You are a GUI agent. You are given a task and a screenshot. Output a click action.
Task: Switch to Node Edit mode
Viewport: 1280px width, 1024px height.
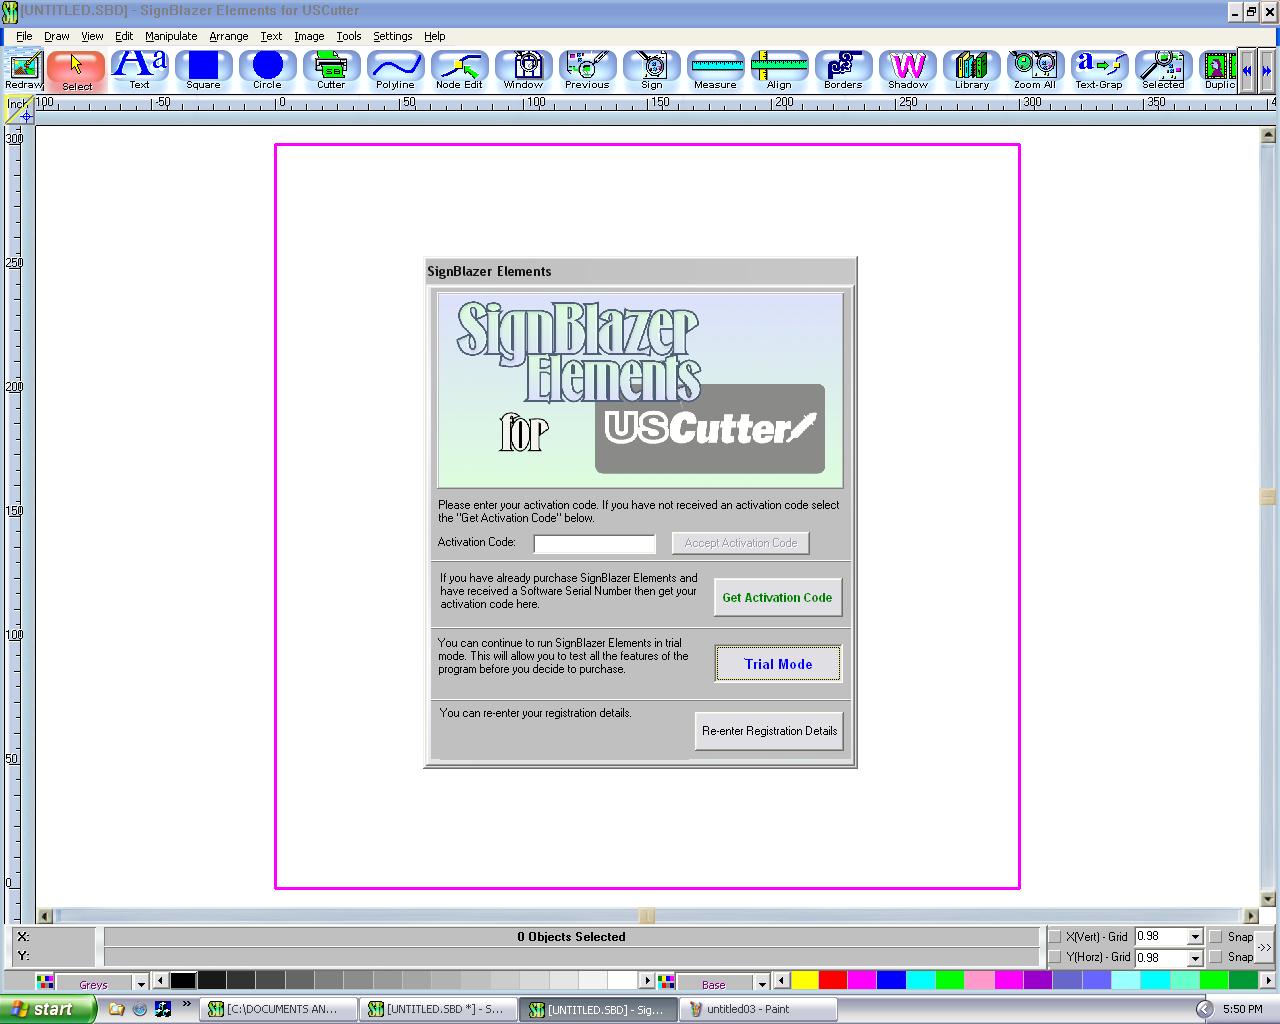(459, 67)
